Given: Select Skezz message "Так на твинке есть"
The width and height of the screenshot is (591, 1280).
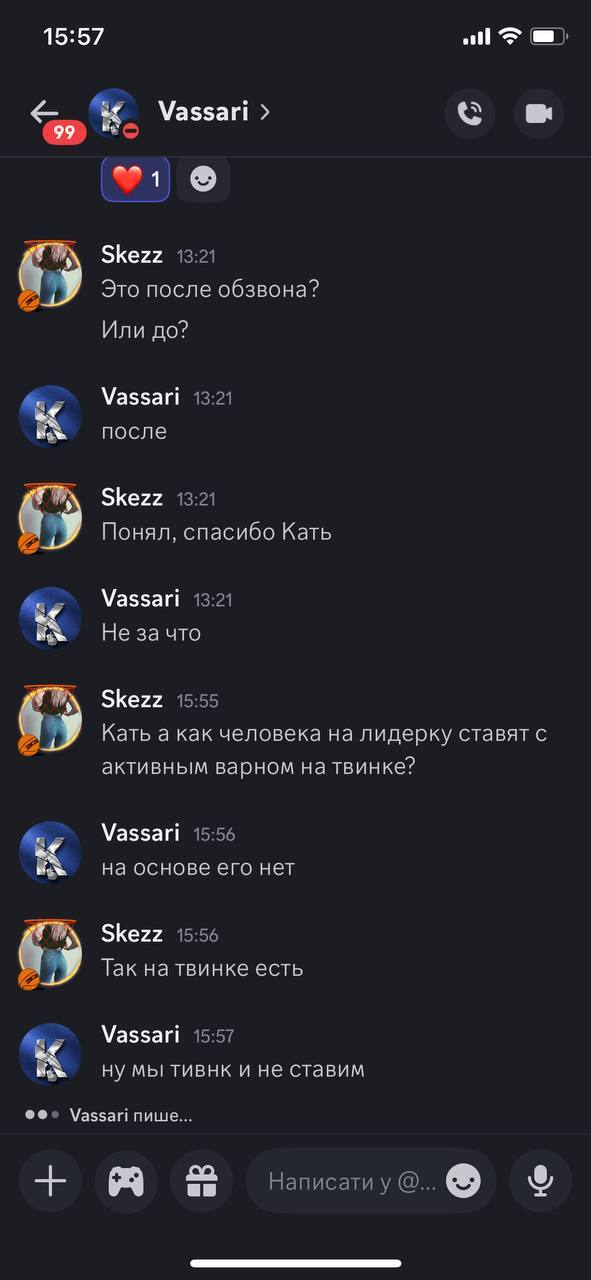Looking at the screenshot, I should 202,968.
